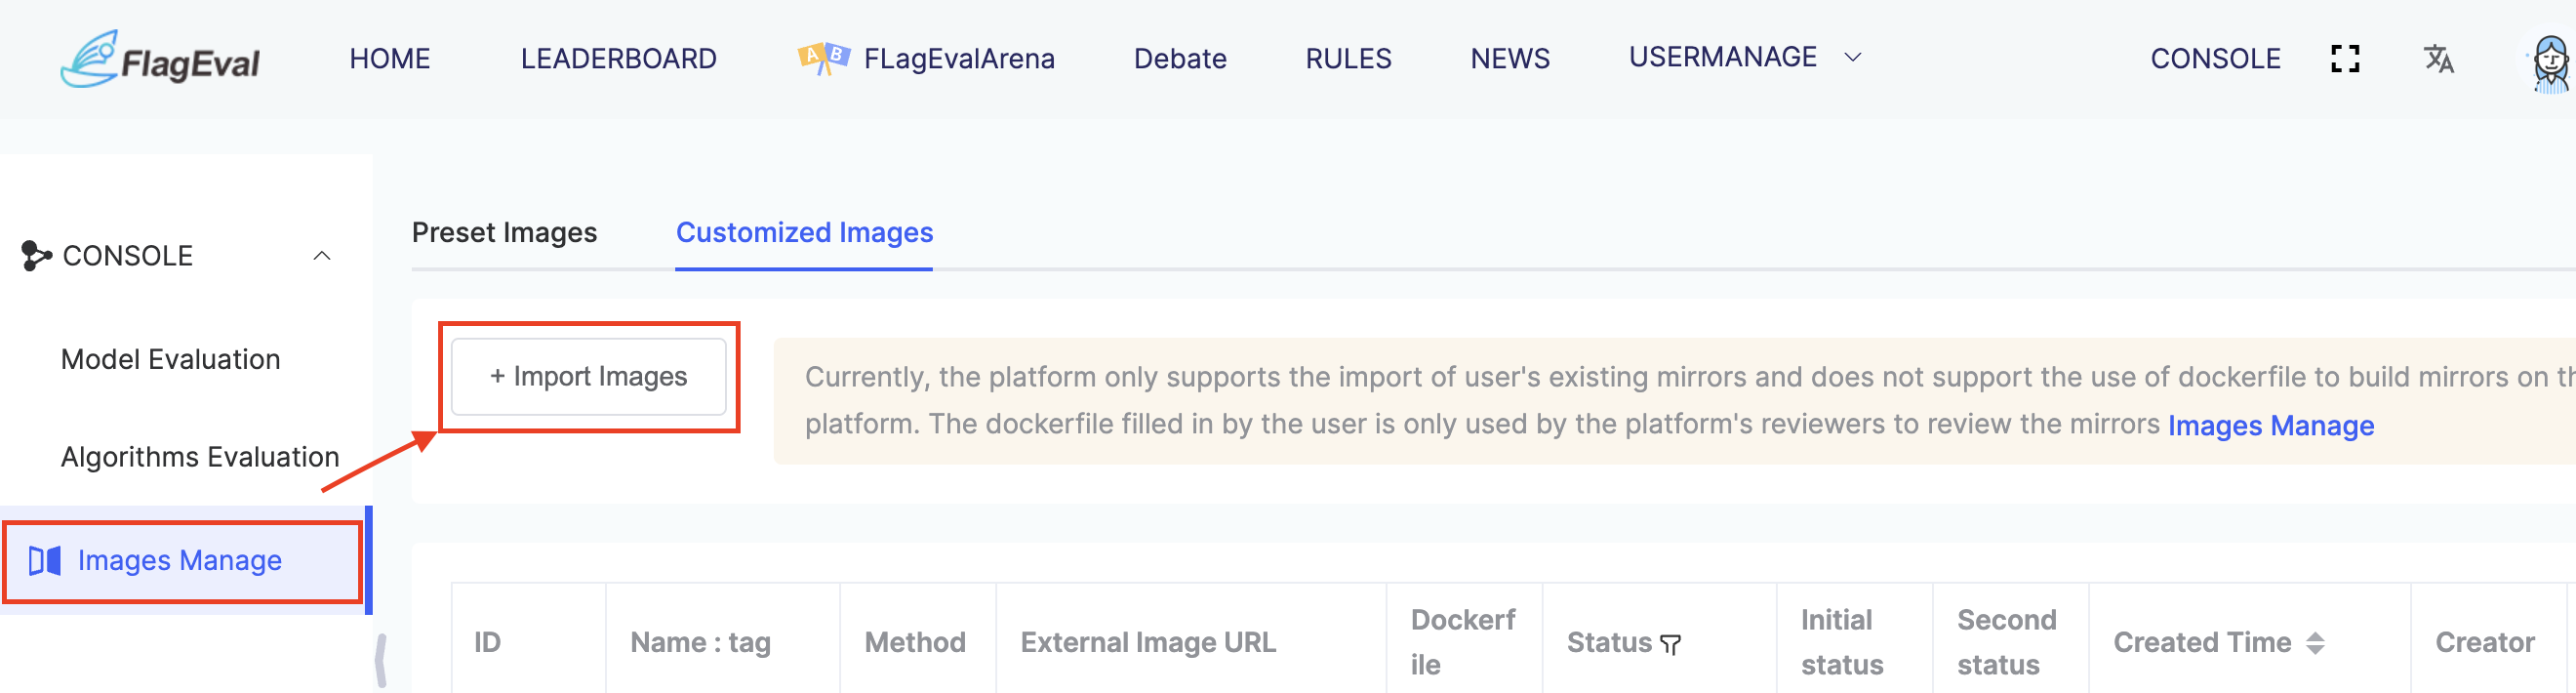This screenshot has height=693, width=2576.
Task: Toggle fullscreen mode icon
Action: coord(2344,59)
